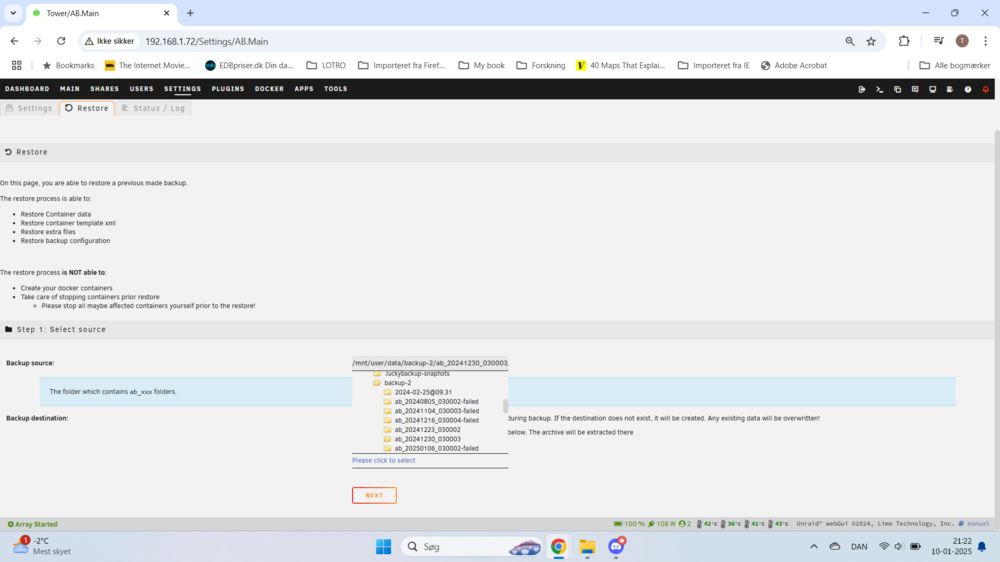The width and height of the screenshot is (1000, 562).
Task: Select the Restore tab
Action: coord(87,108)
